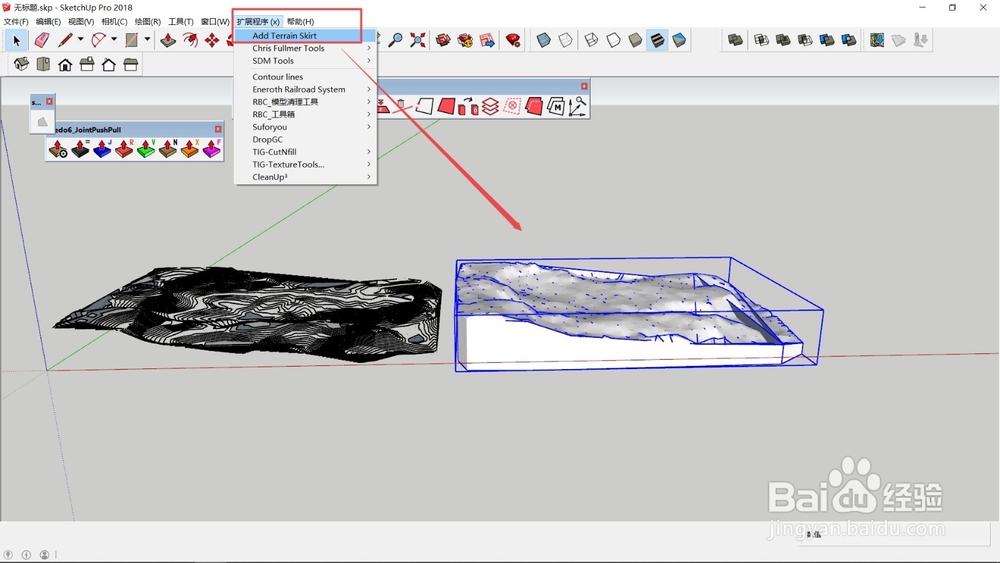Click the Subtract solid tool
This screenshot has width=1000, height=563.
805,40
